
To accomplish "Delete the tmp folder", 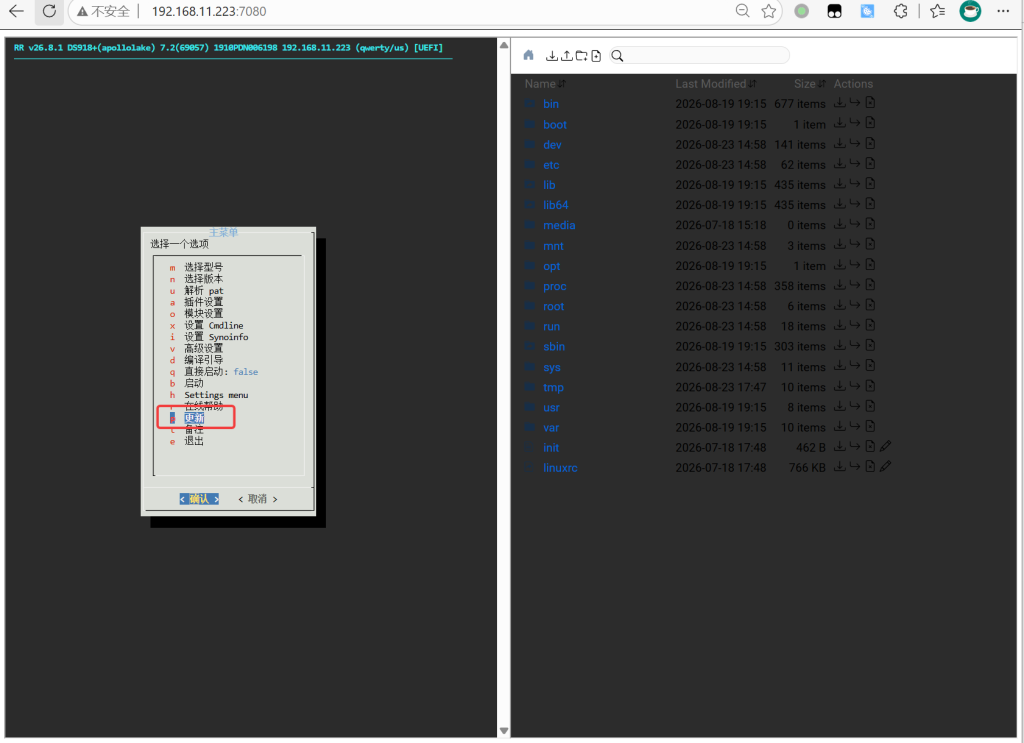I will tap(870, 387).
